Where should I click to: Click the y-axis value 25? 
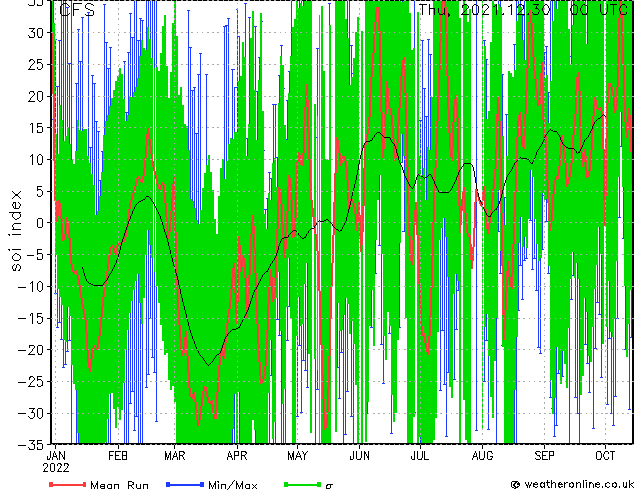[36, 65]
